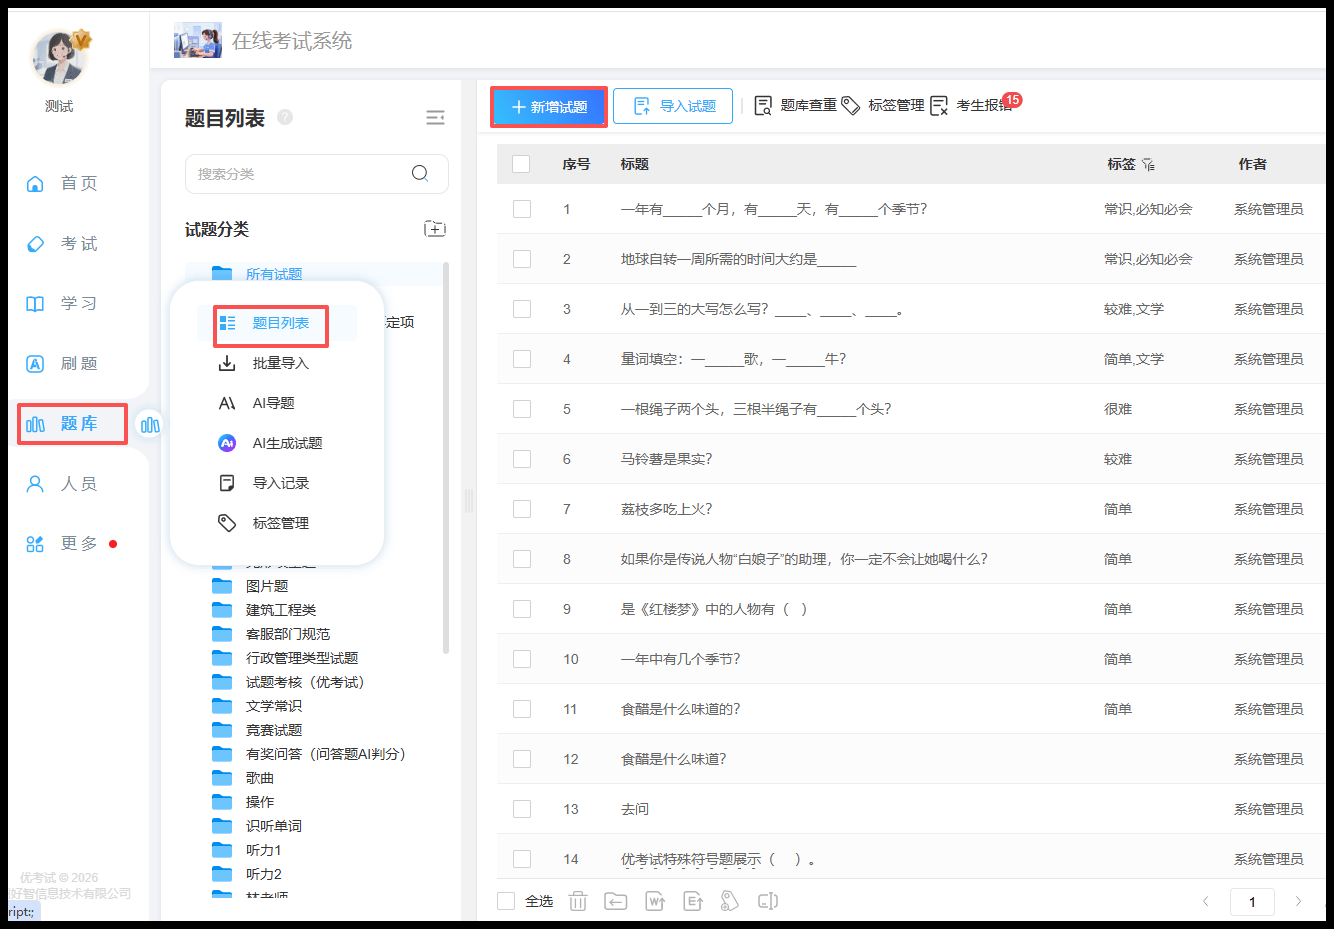Viewport: 1334px width, 929px height.
Task: Open 学习 in the left sidebar
Action: [x=62, y=303]
